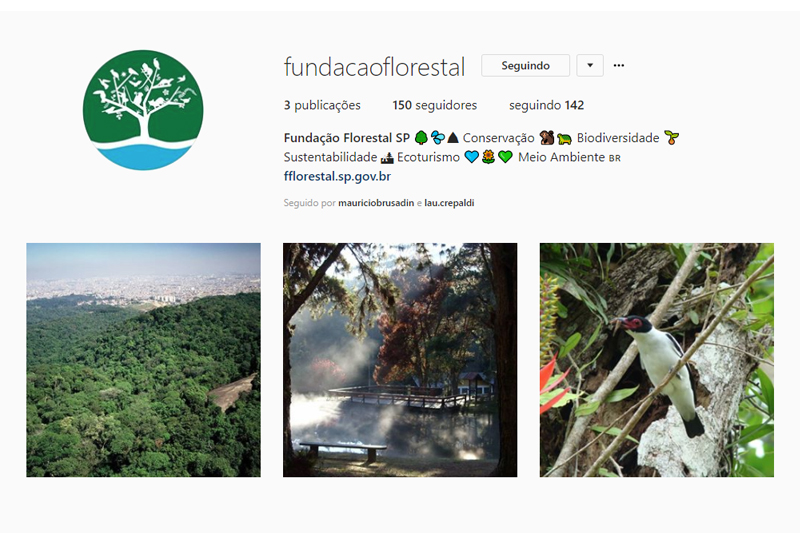Click the green heart emoji in bio
800x533 pixels.
(x=505, y=157)
